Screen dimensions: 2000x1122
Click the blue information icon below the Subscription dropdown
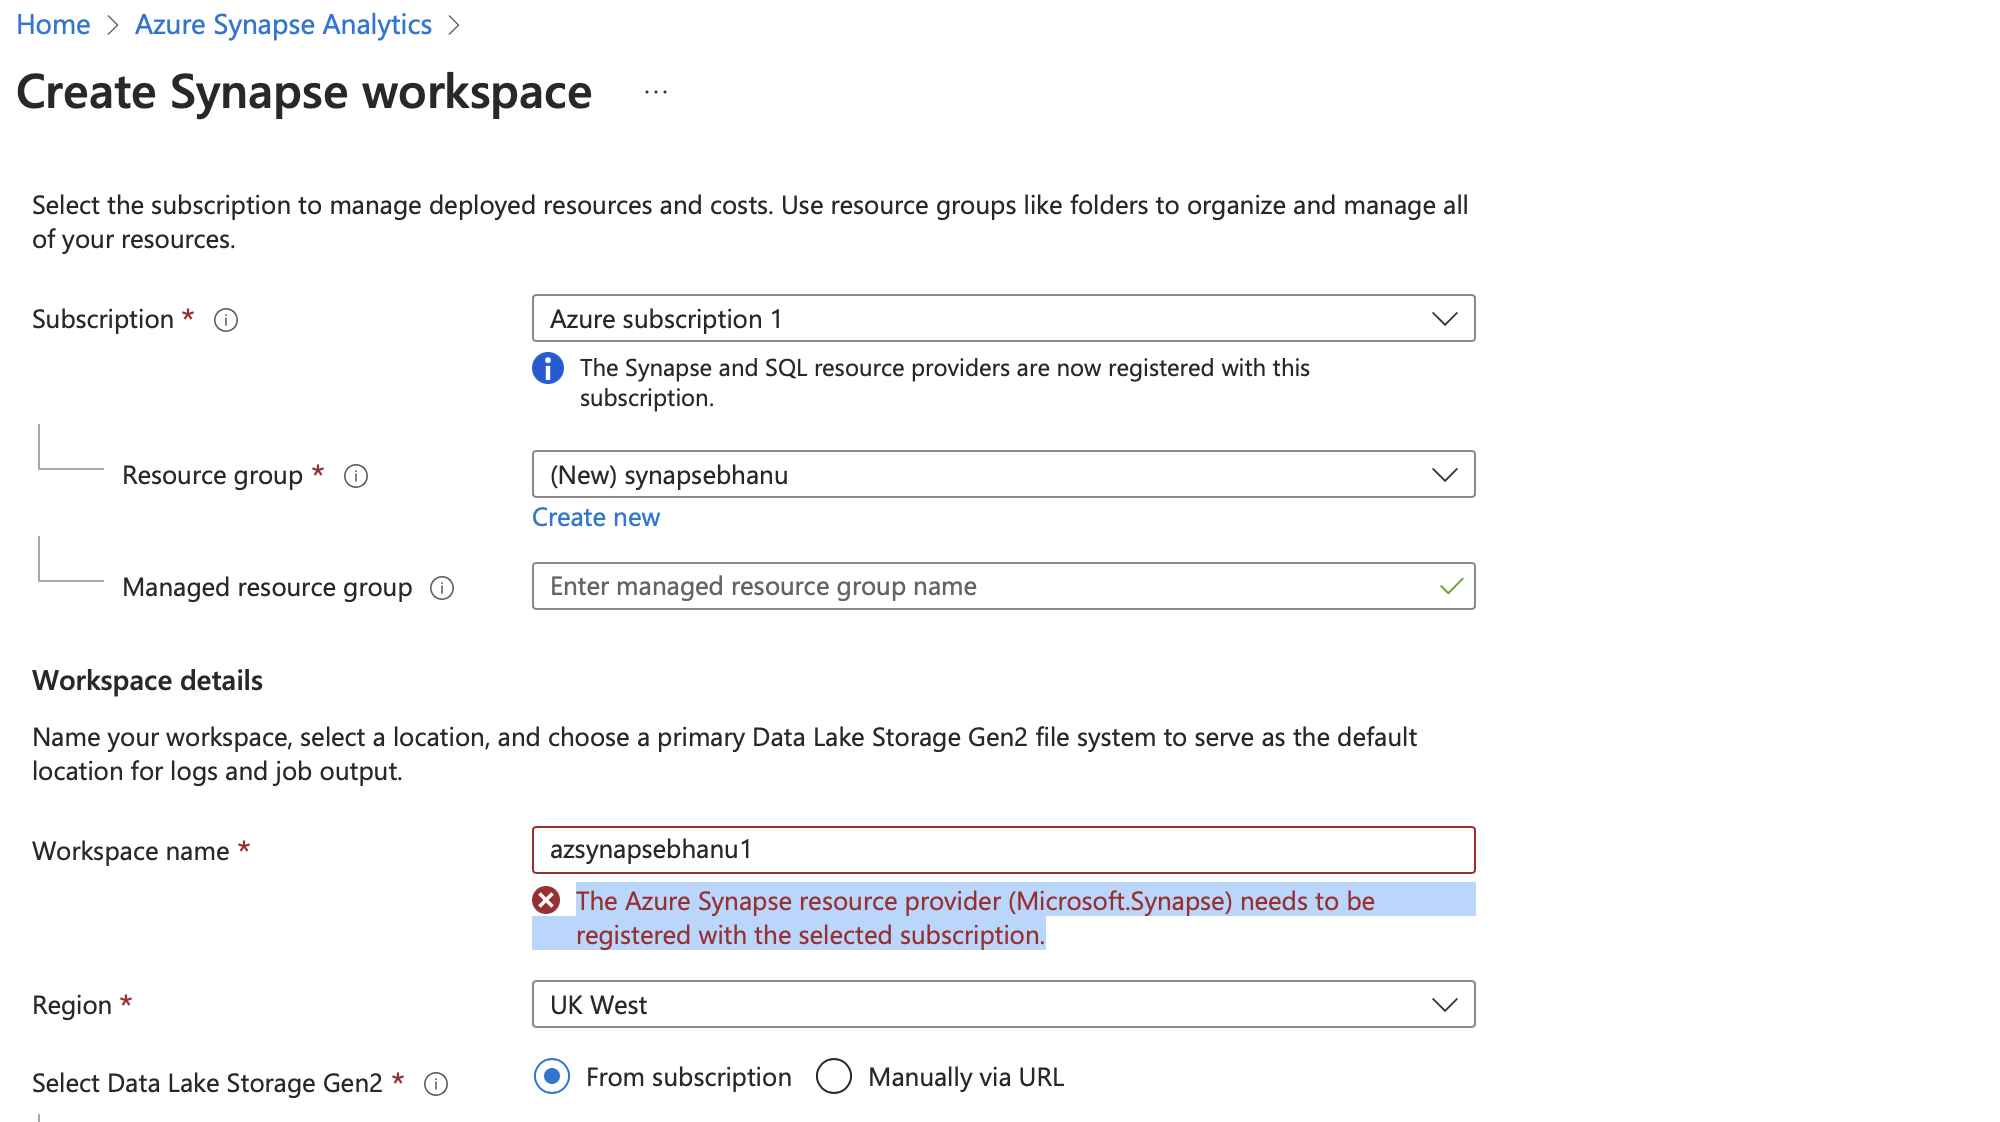click(548, 368)
